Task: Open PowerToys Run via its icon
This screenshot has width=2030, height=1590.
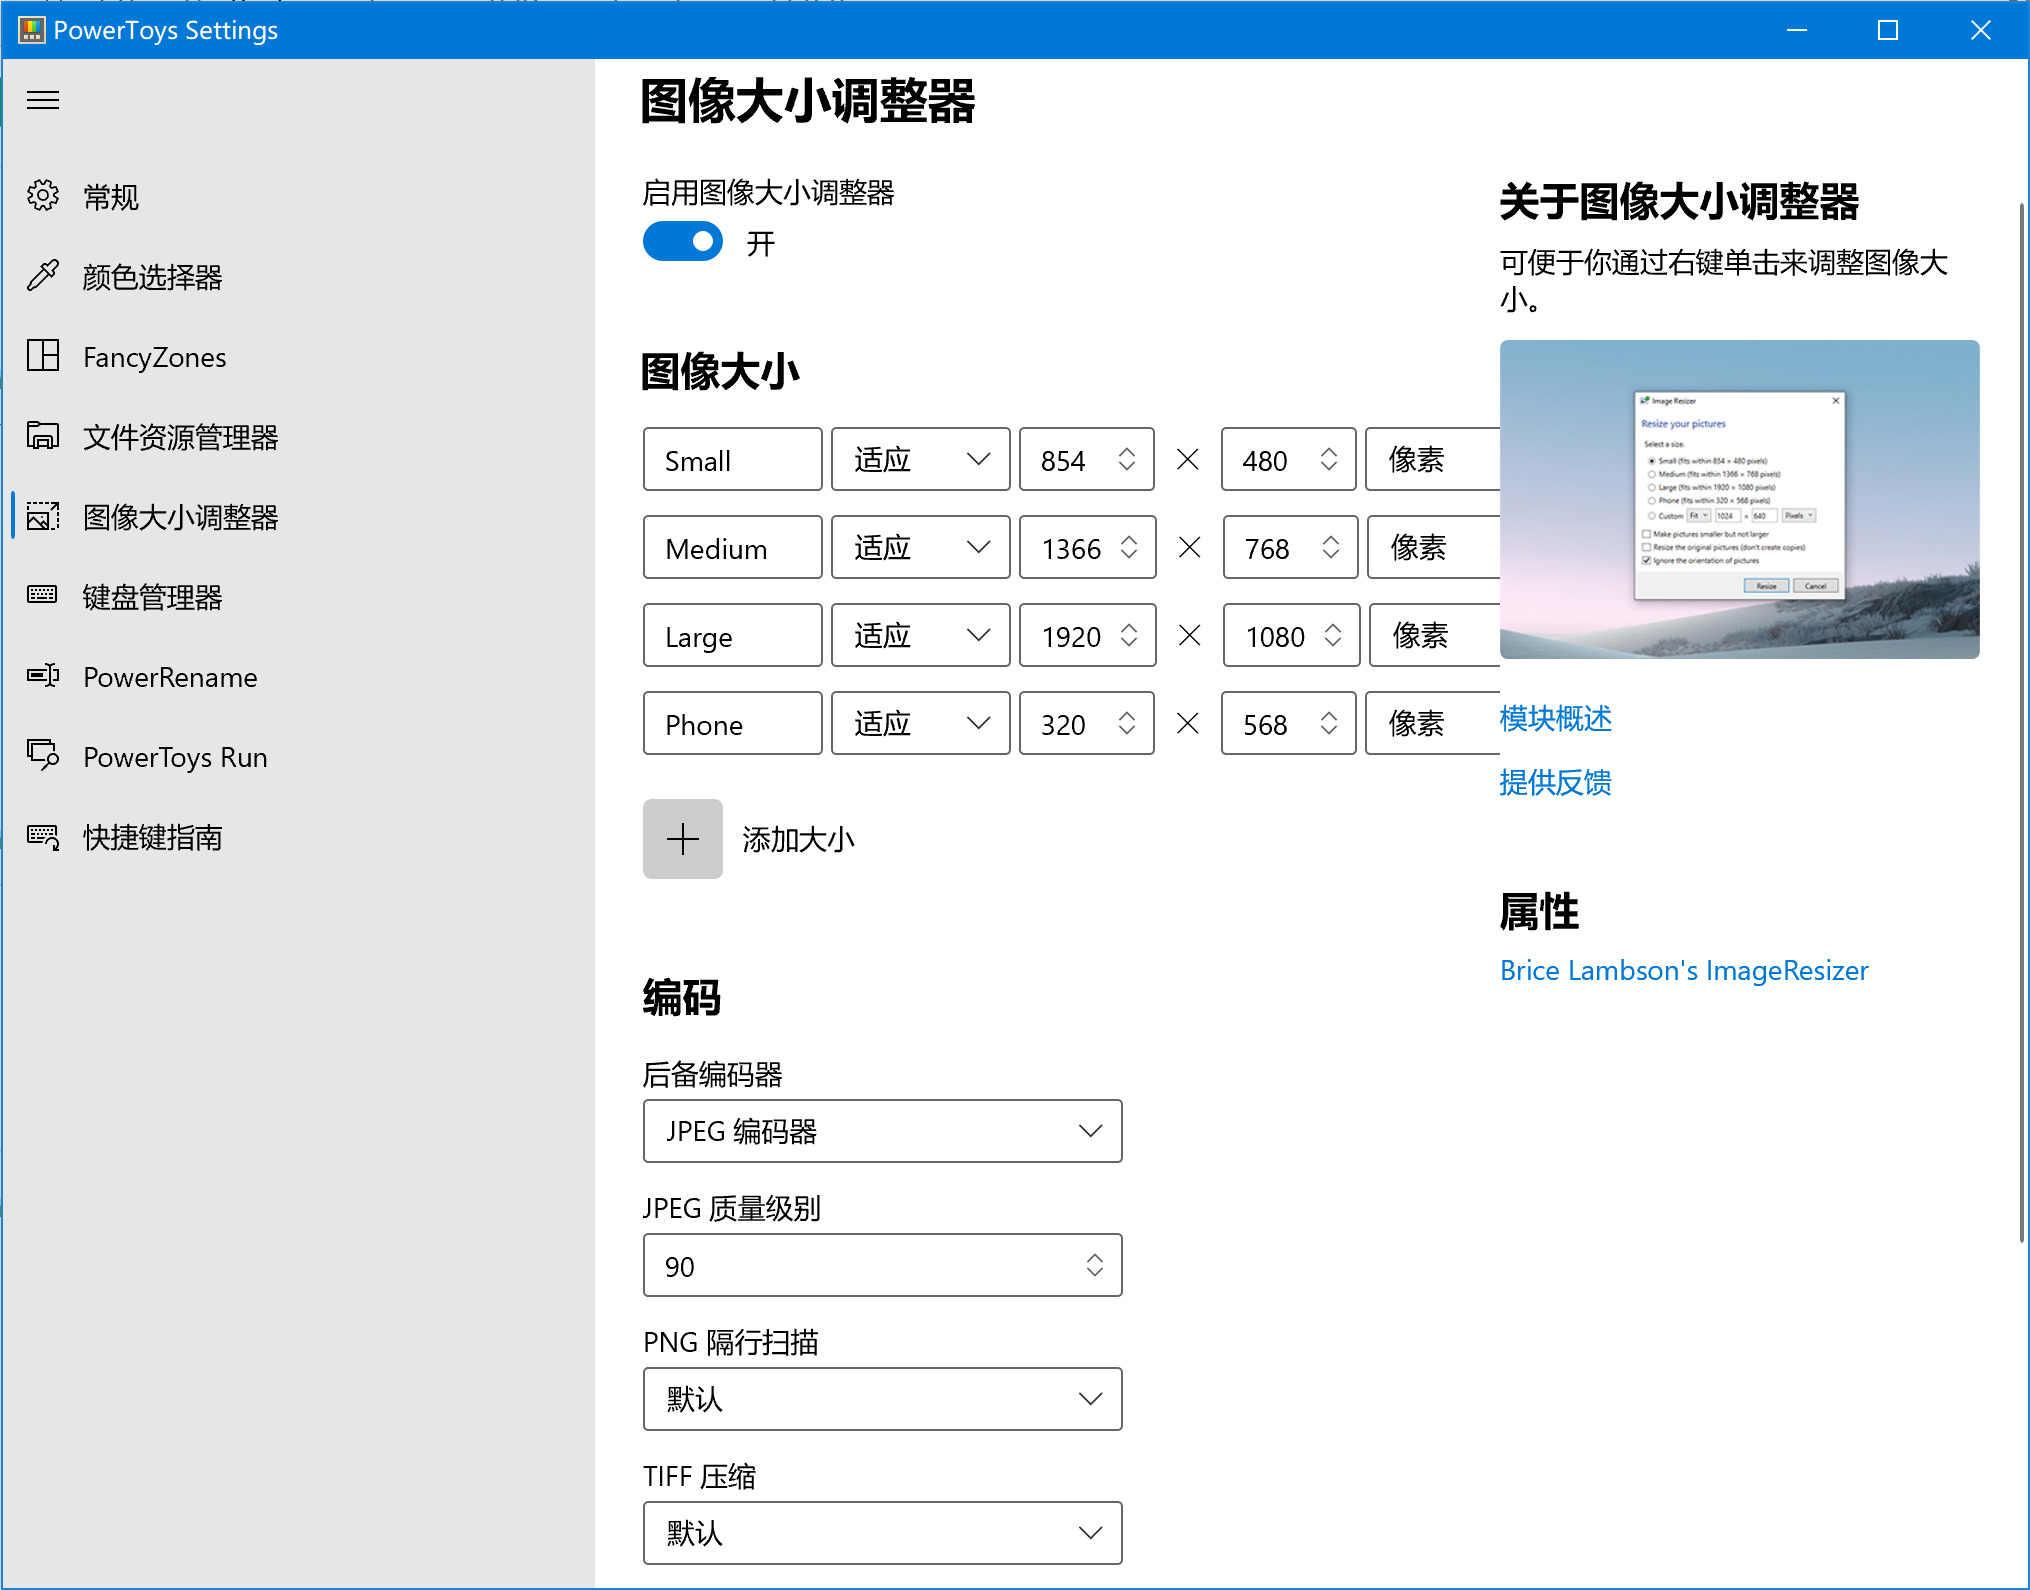Action: pyautogui.click(x=43, y=757)
